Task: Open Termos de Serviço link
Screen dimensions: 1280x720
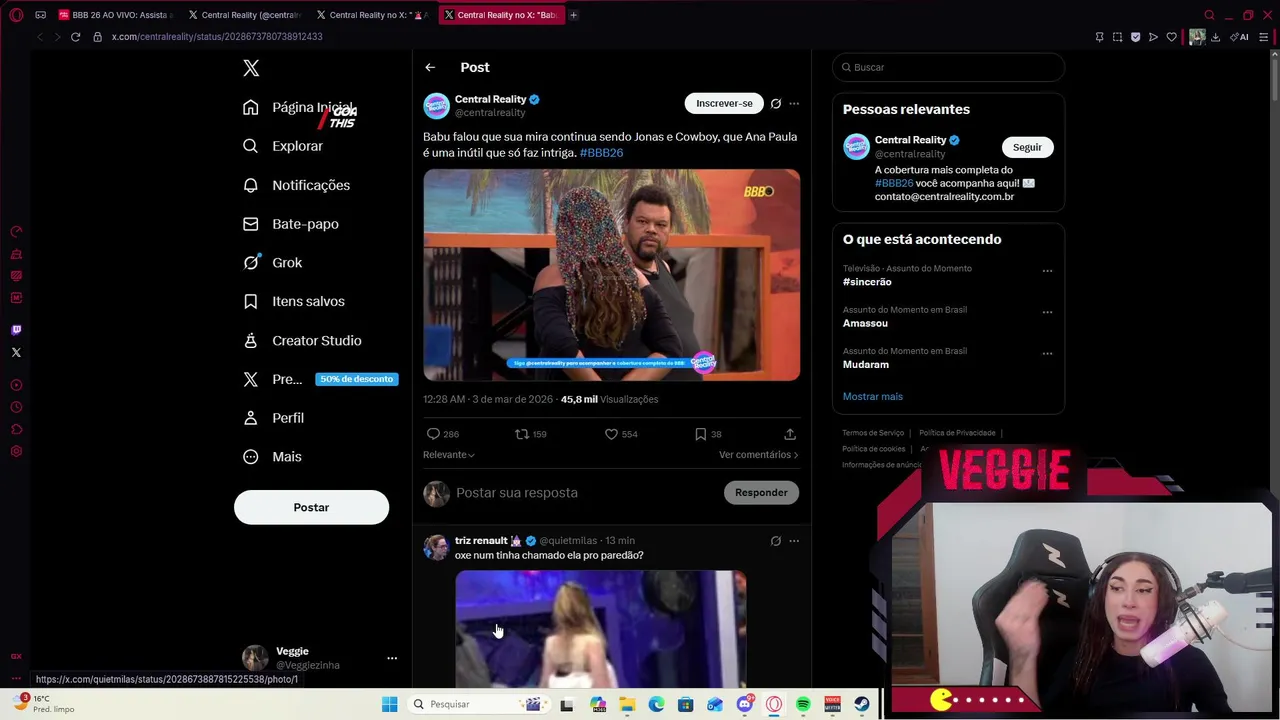Action: pyautogui.click(x=873, y=433)
